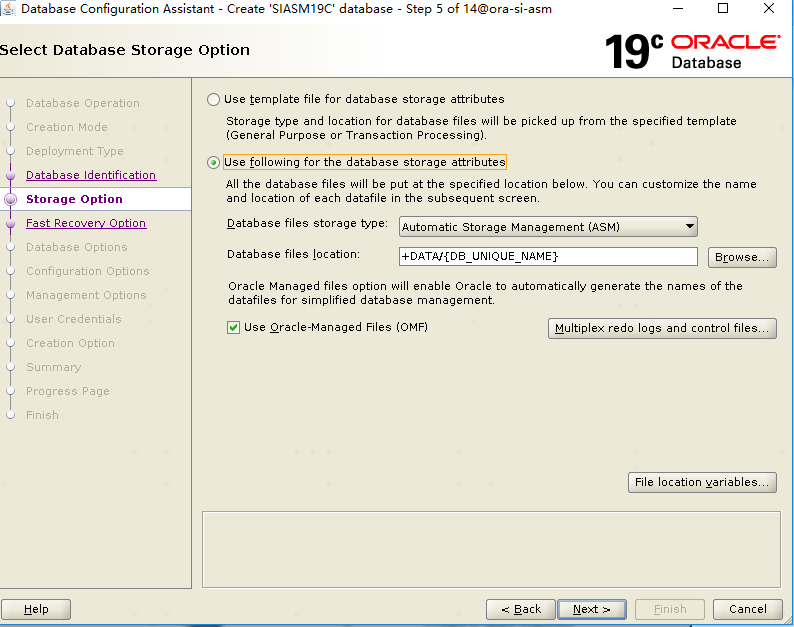The width and height of the screenshot is (794, 627).
Task: Cancel the database configuration
Action: (x=747, y=609)
